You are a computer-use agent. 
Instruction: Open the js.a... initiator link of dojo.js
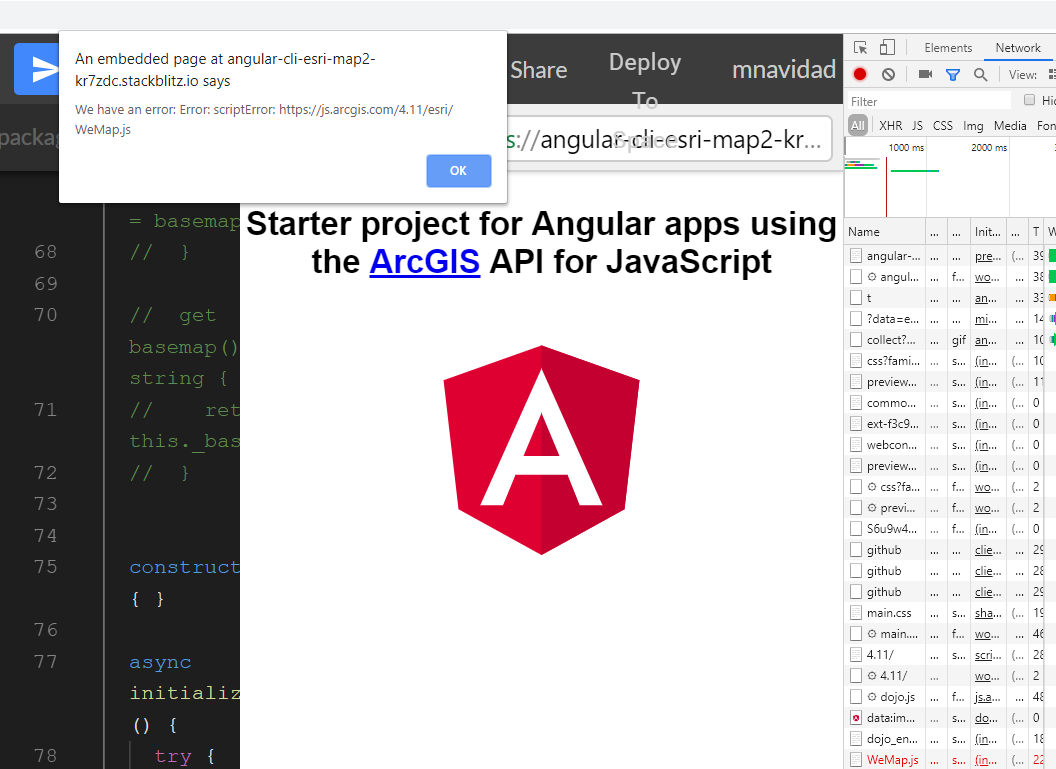click(x=988, y=697)
